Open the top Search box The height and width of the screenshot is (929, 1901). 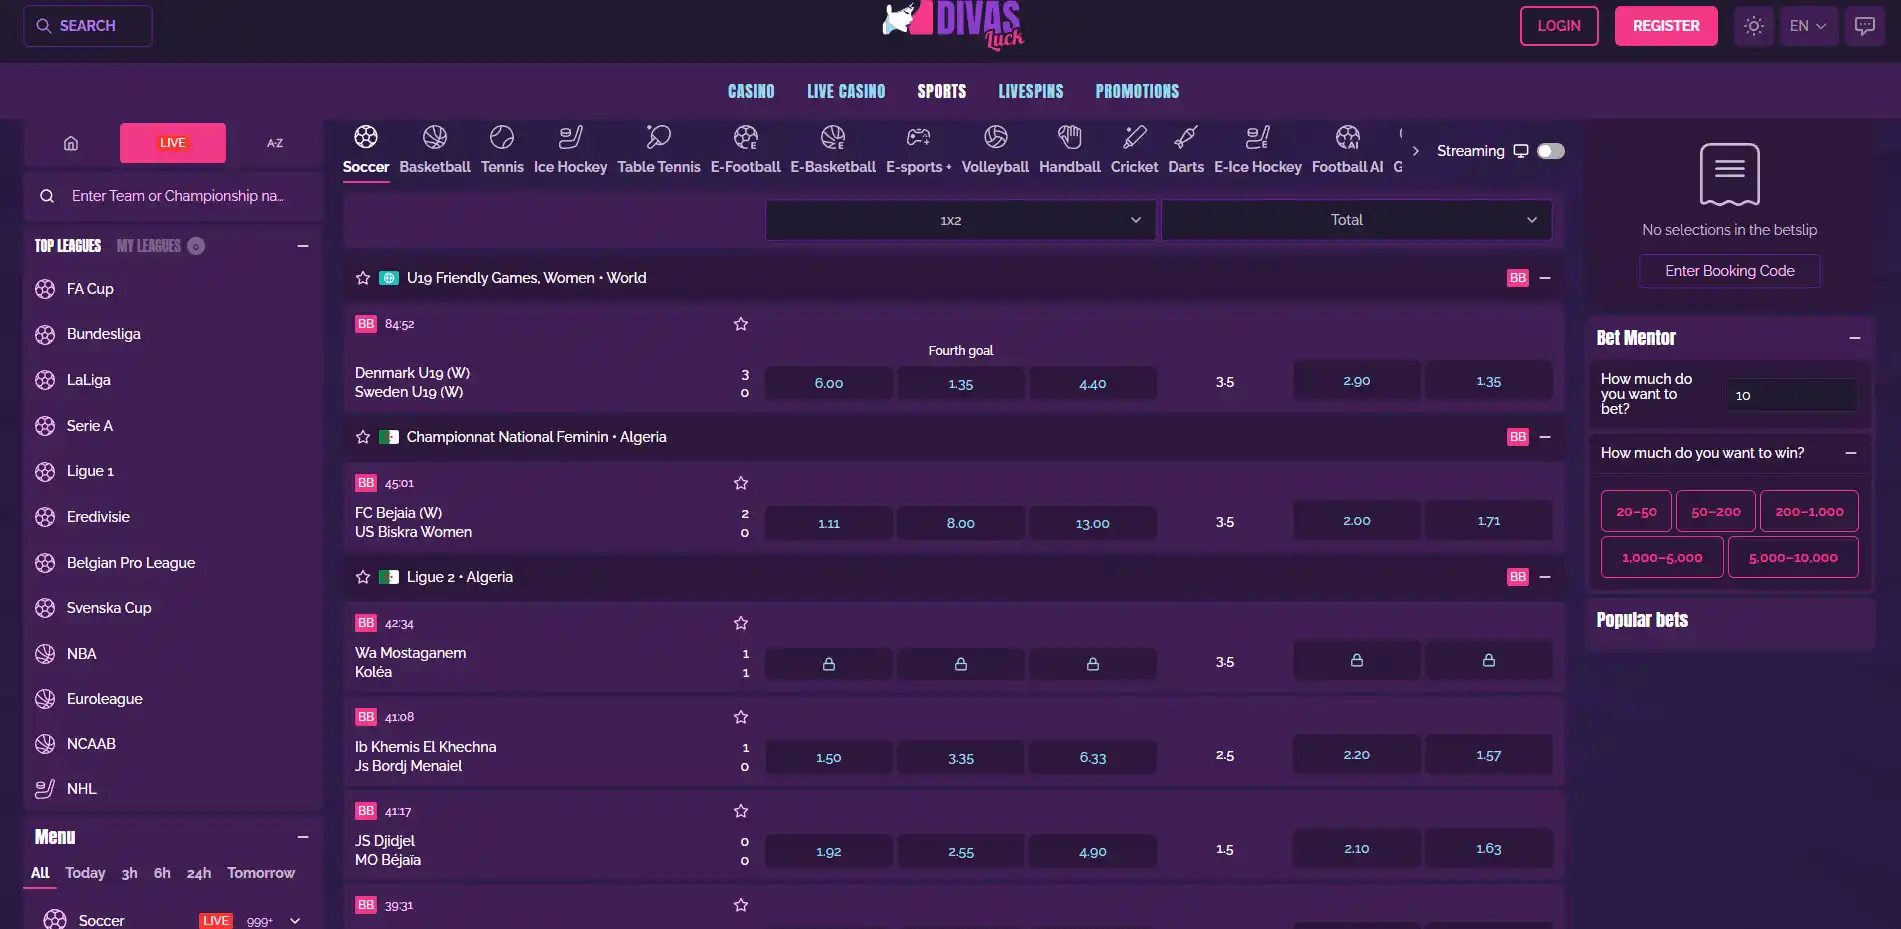point(88,26)
